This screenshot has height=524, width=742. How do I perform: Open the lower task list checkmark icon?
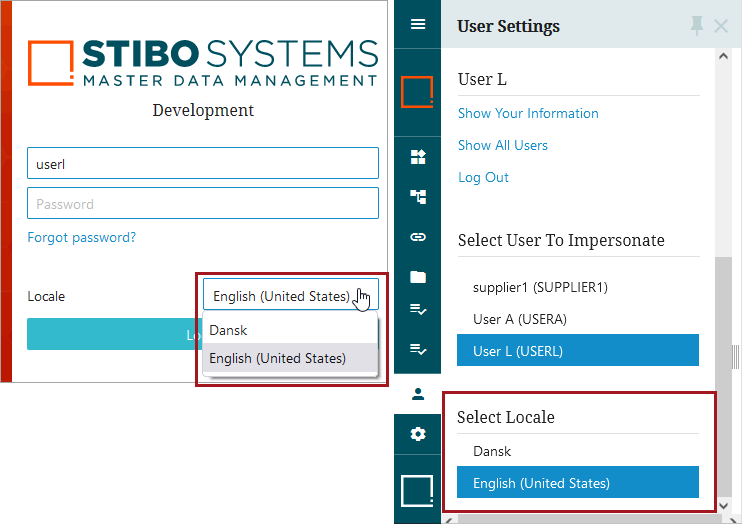(417, 349)
